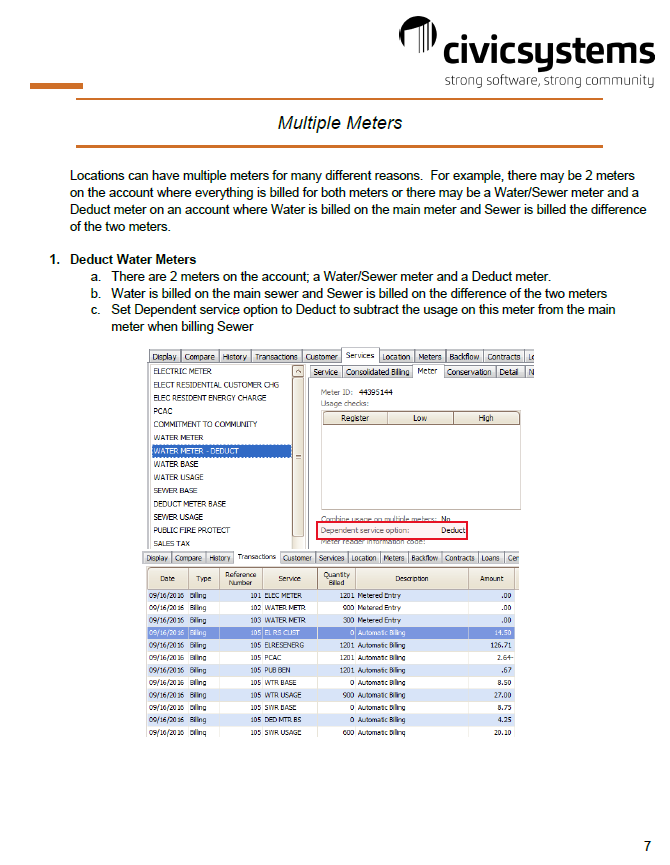Open Contracts tab above the Meter ID panel

click(503, 357)
